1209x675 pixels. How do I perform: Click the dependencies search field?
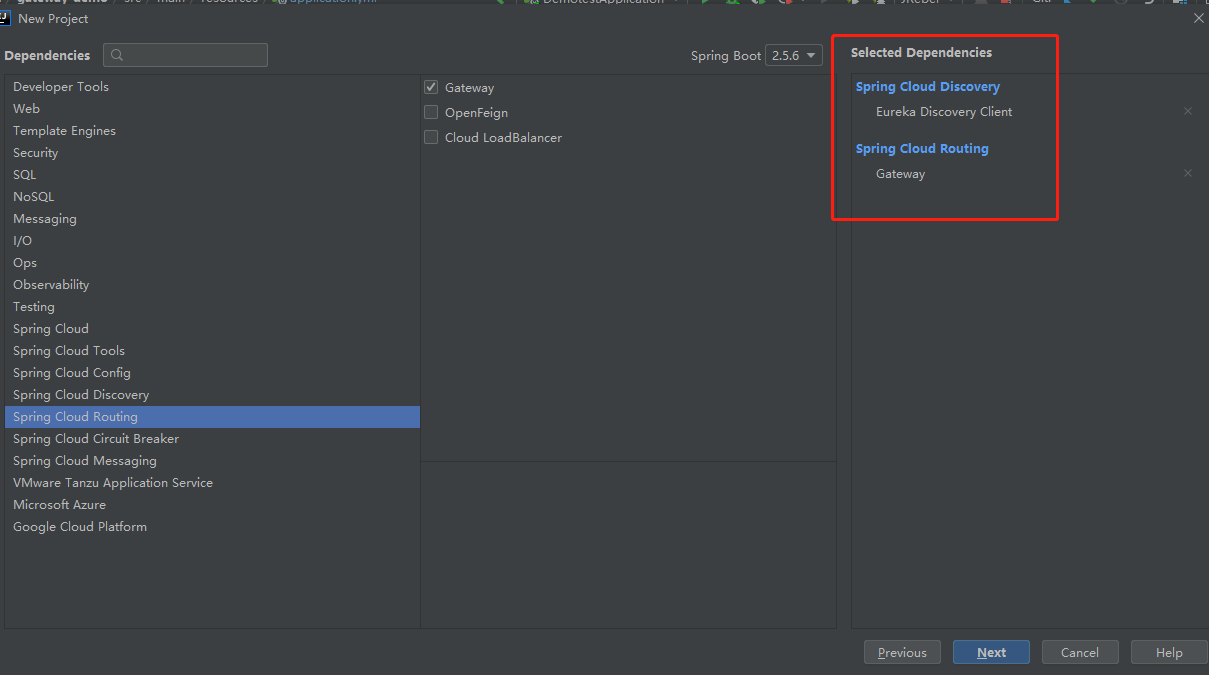(185, 55)
